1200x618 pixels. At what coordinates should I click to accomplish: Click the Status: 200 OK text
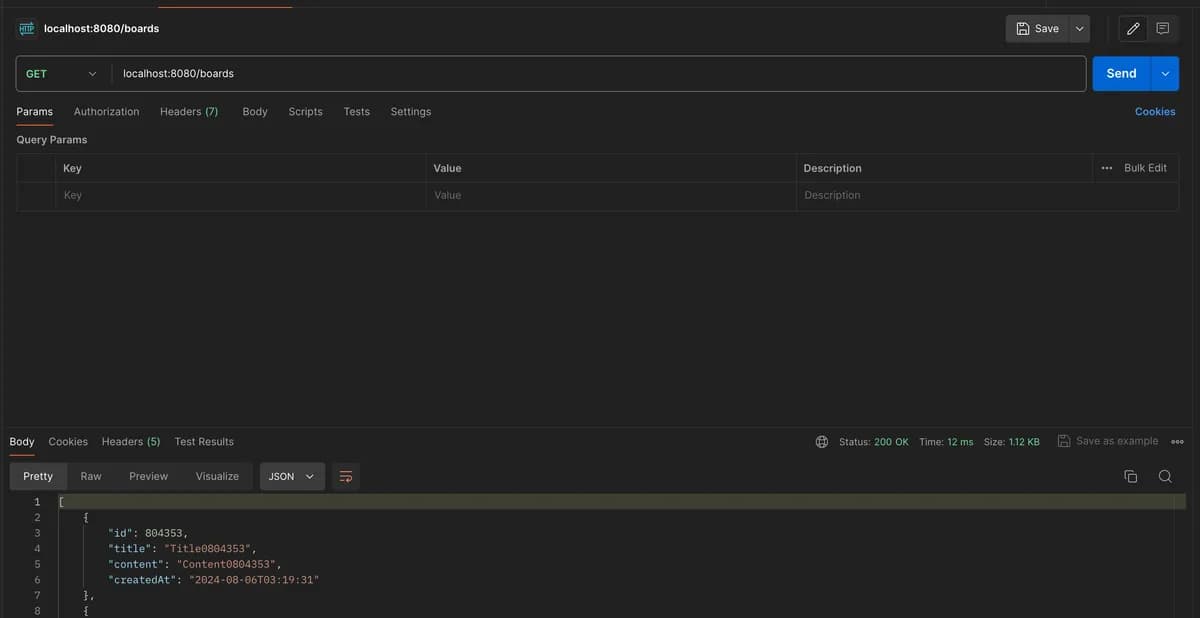(x=874, y=442)
